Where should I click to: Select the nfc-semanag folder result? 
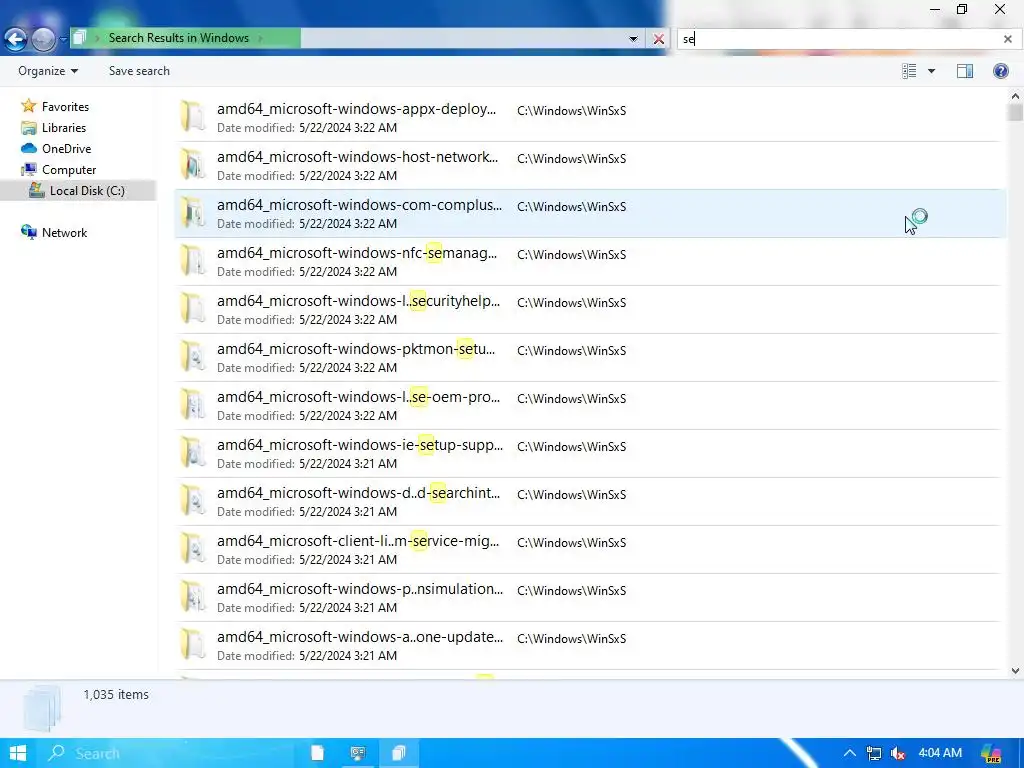(x=588, y=261)
